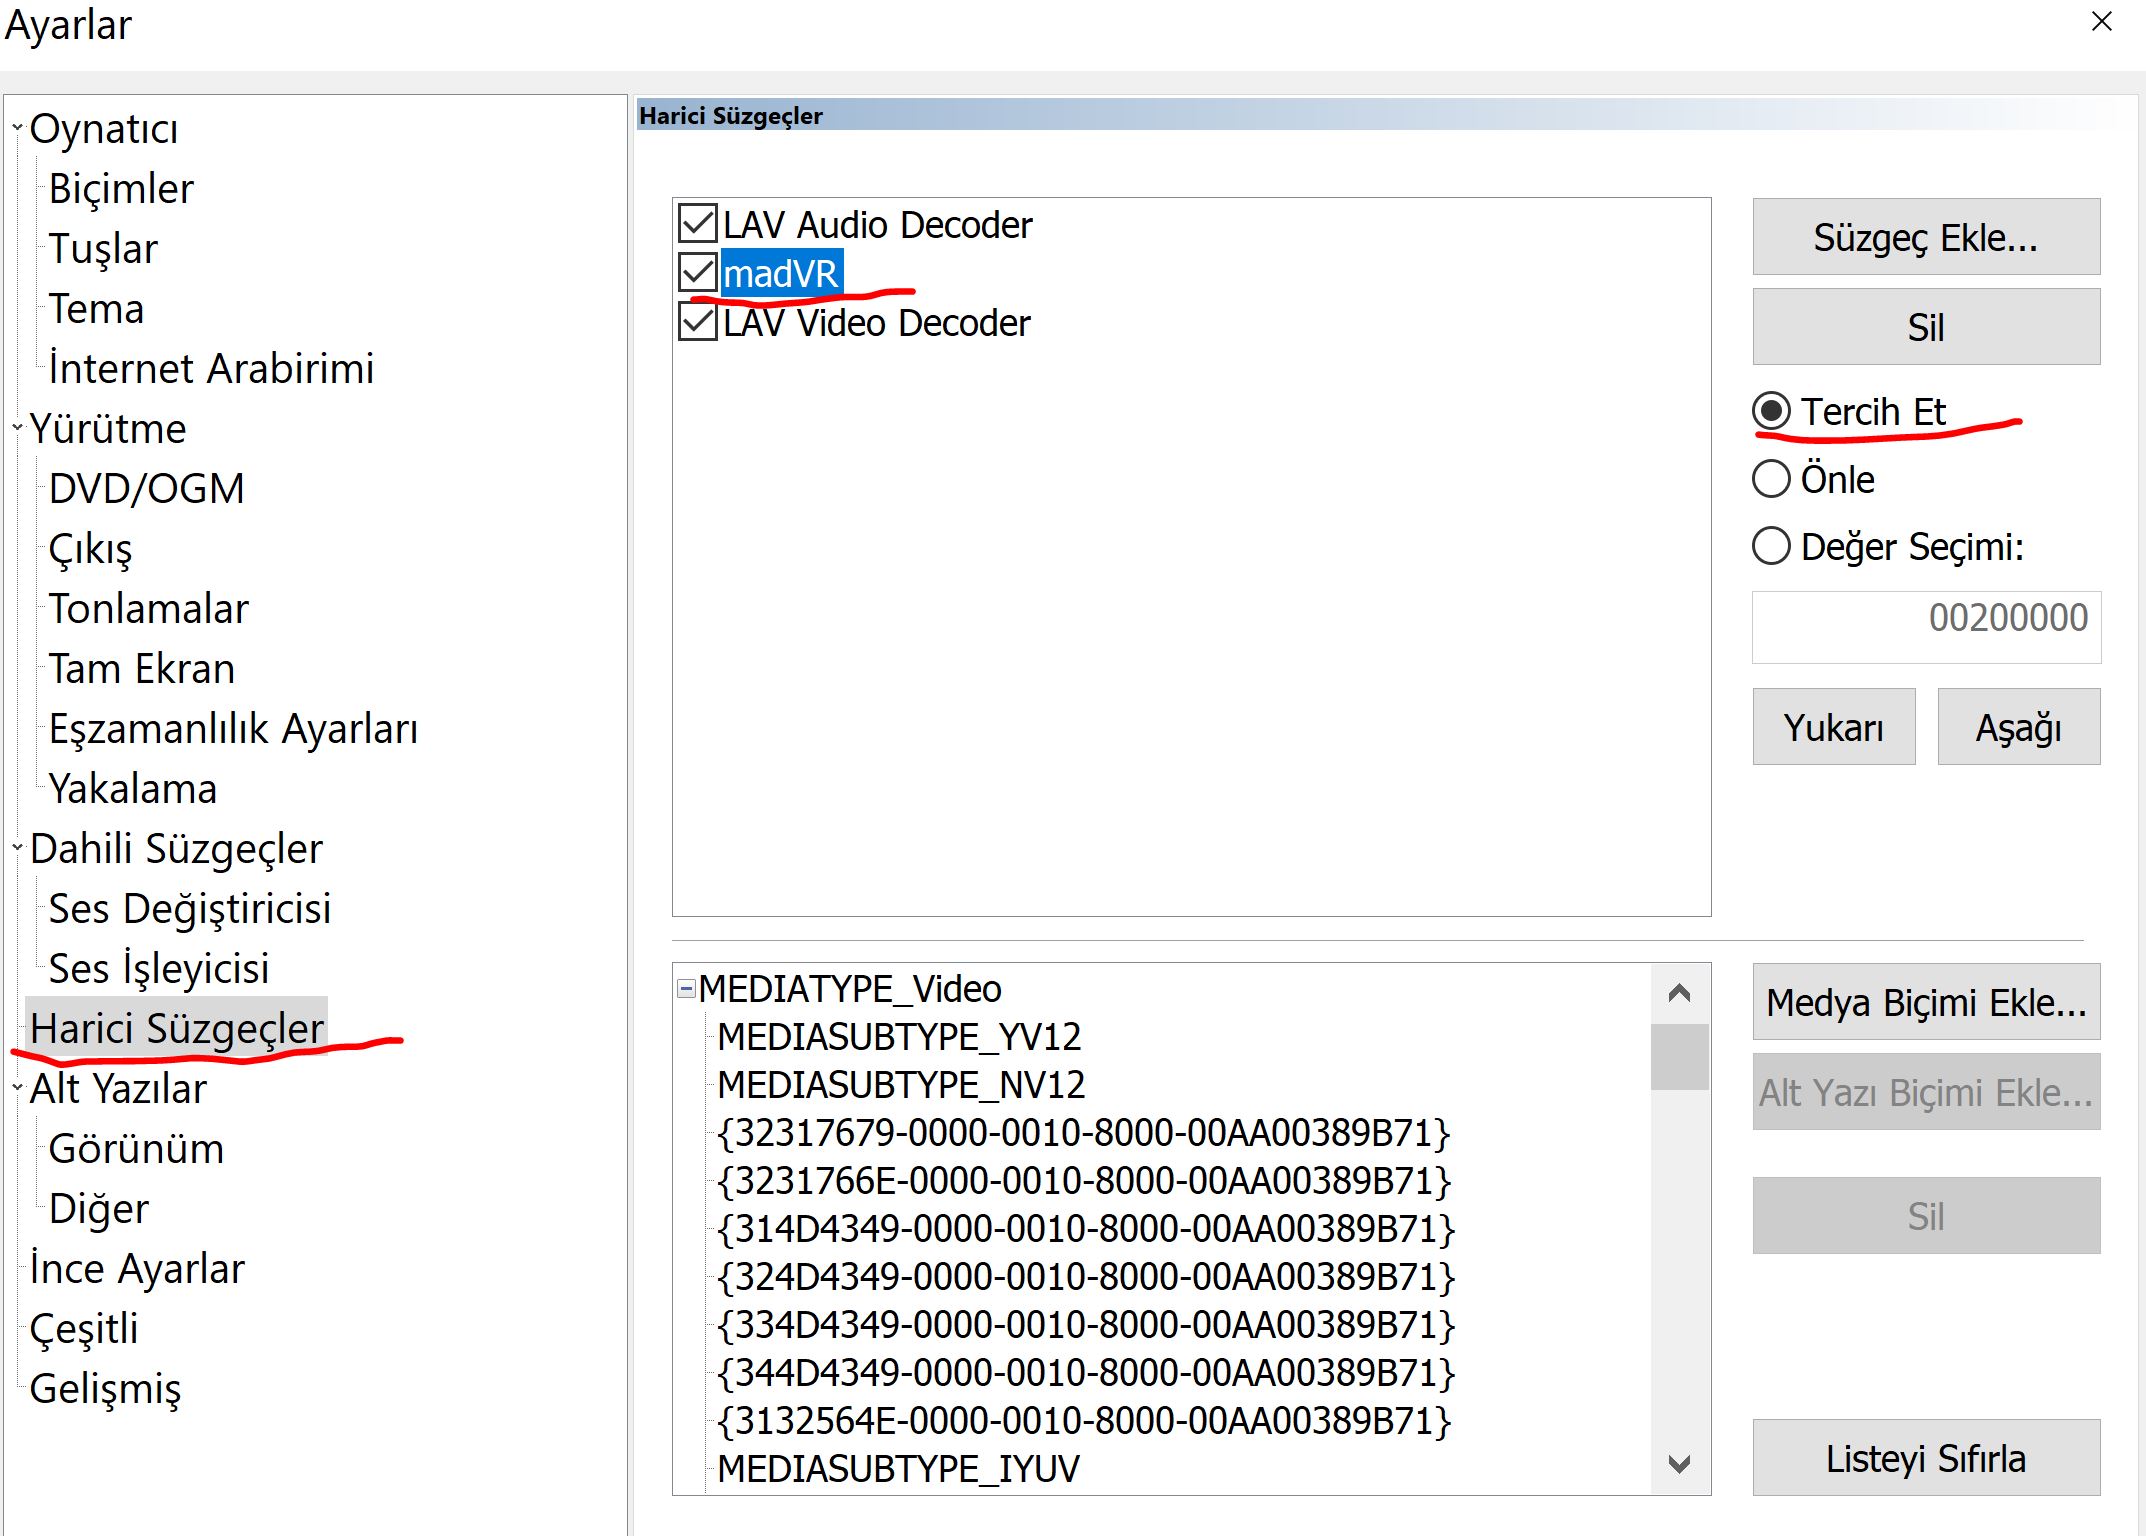Collapse the MEDIATYPE_Video node
This screenshot has width=2146, height=1536.
click(686, 988)
